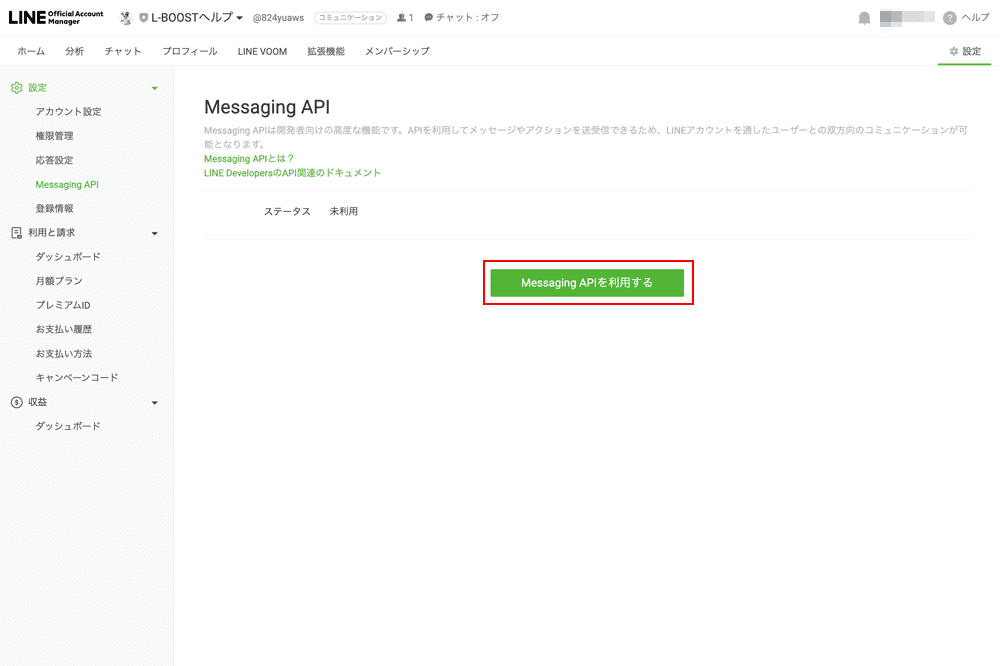Viewport: 1000px width, 666px height.
Task: Collapse the 収益 sidebar section
Action: click(x=154, y=402)
